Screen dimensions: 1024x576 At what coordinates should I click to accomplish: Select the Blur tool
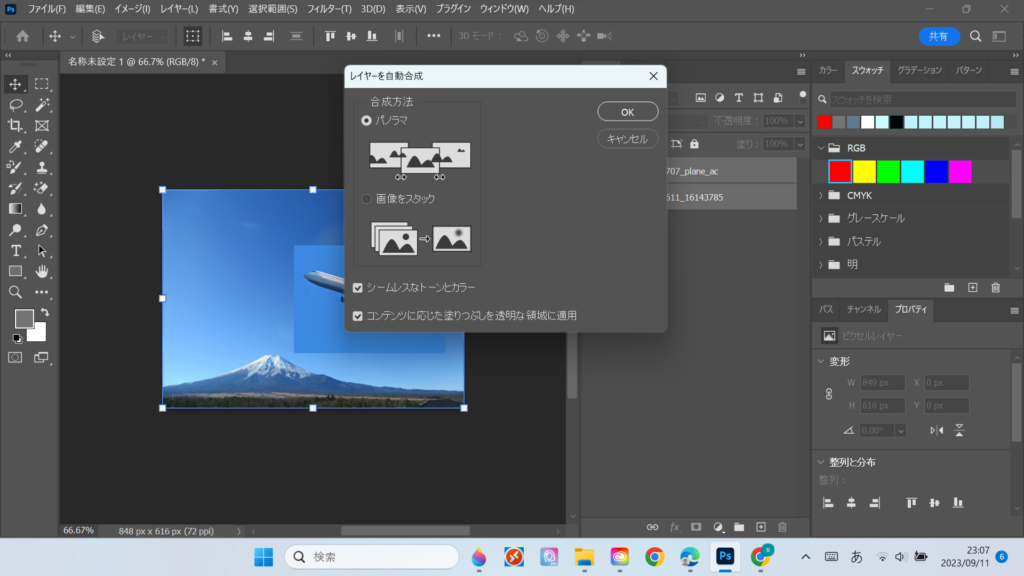[x=42, y=209]
